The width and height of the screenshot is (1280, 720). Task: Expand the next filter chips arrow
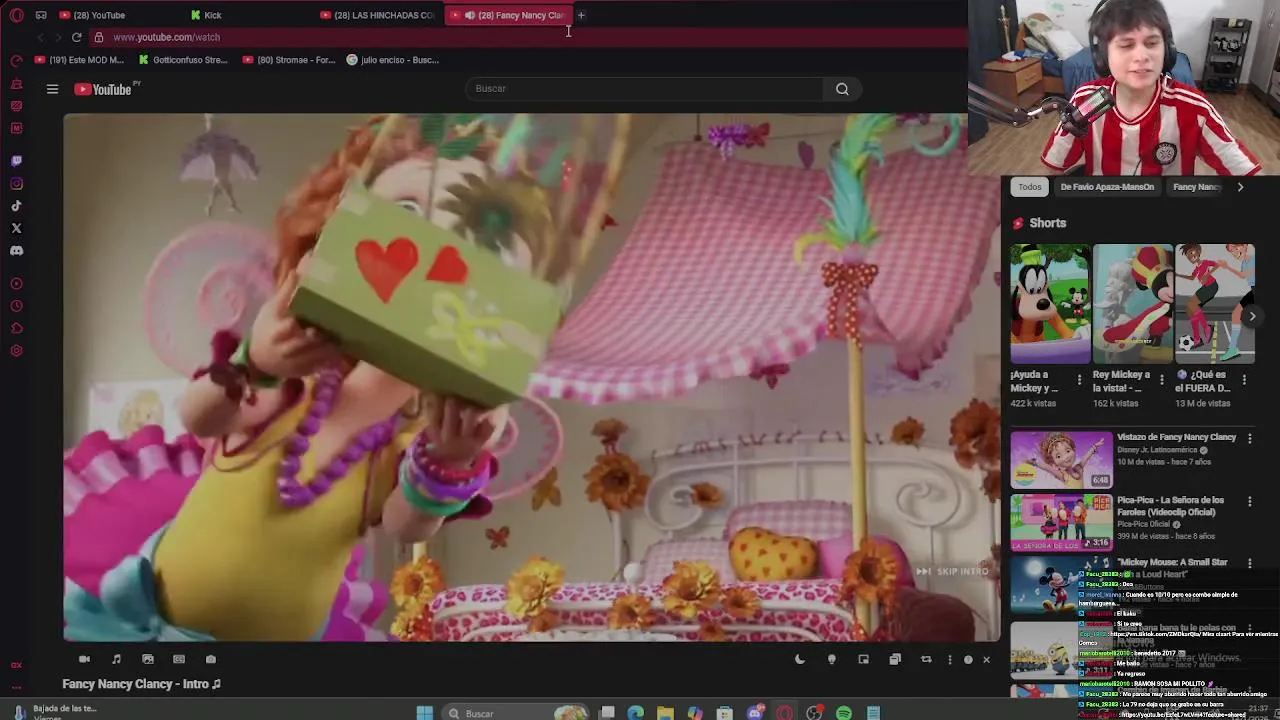pos(1240,187)
